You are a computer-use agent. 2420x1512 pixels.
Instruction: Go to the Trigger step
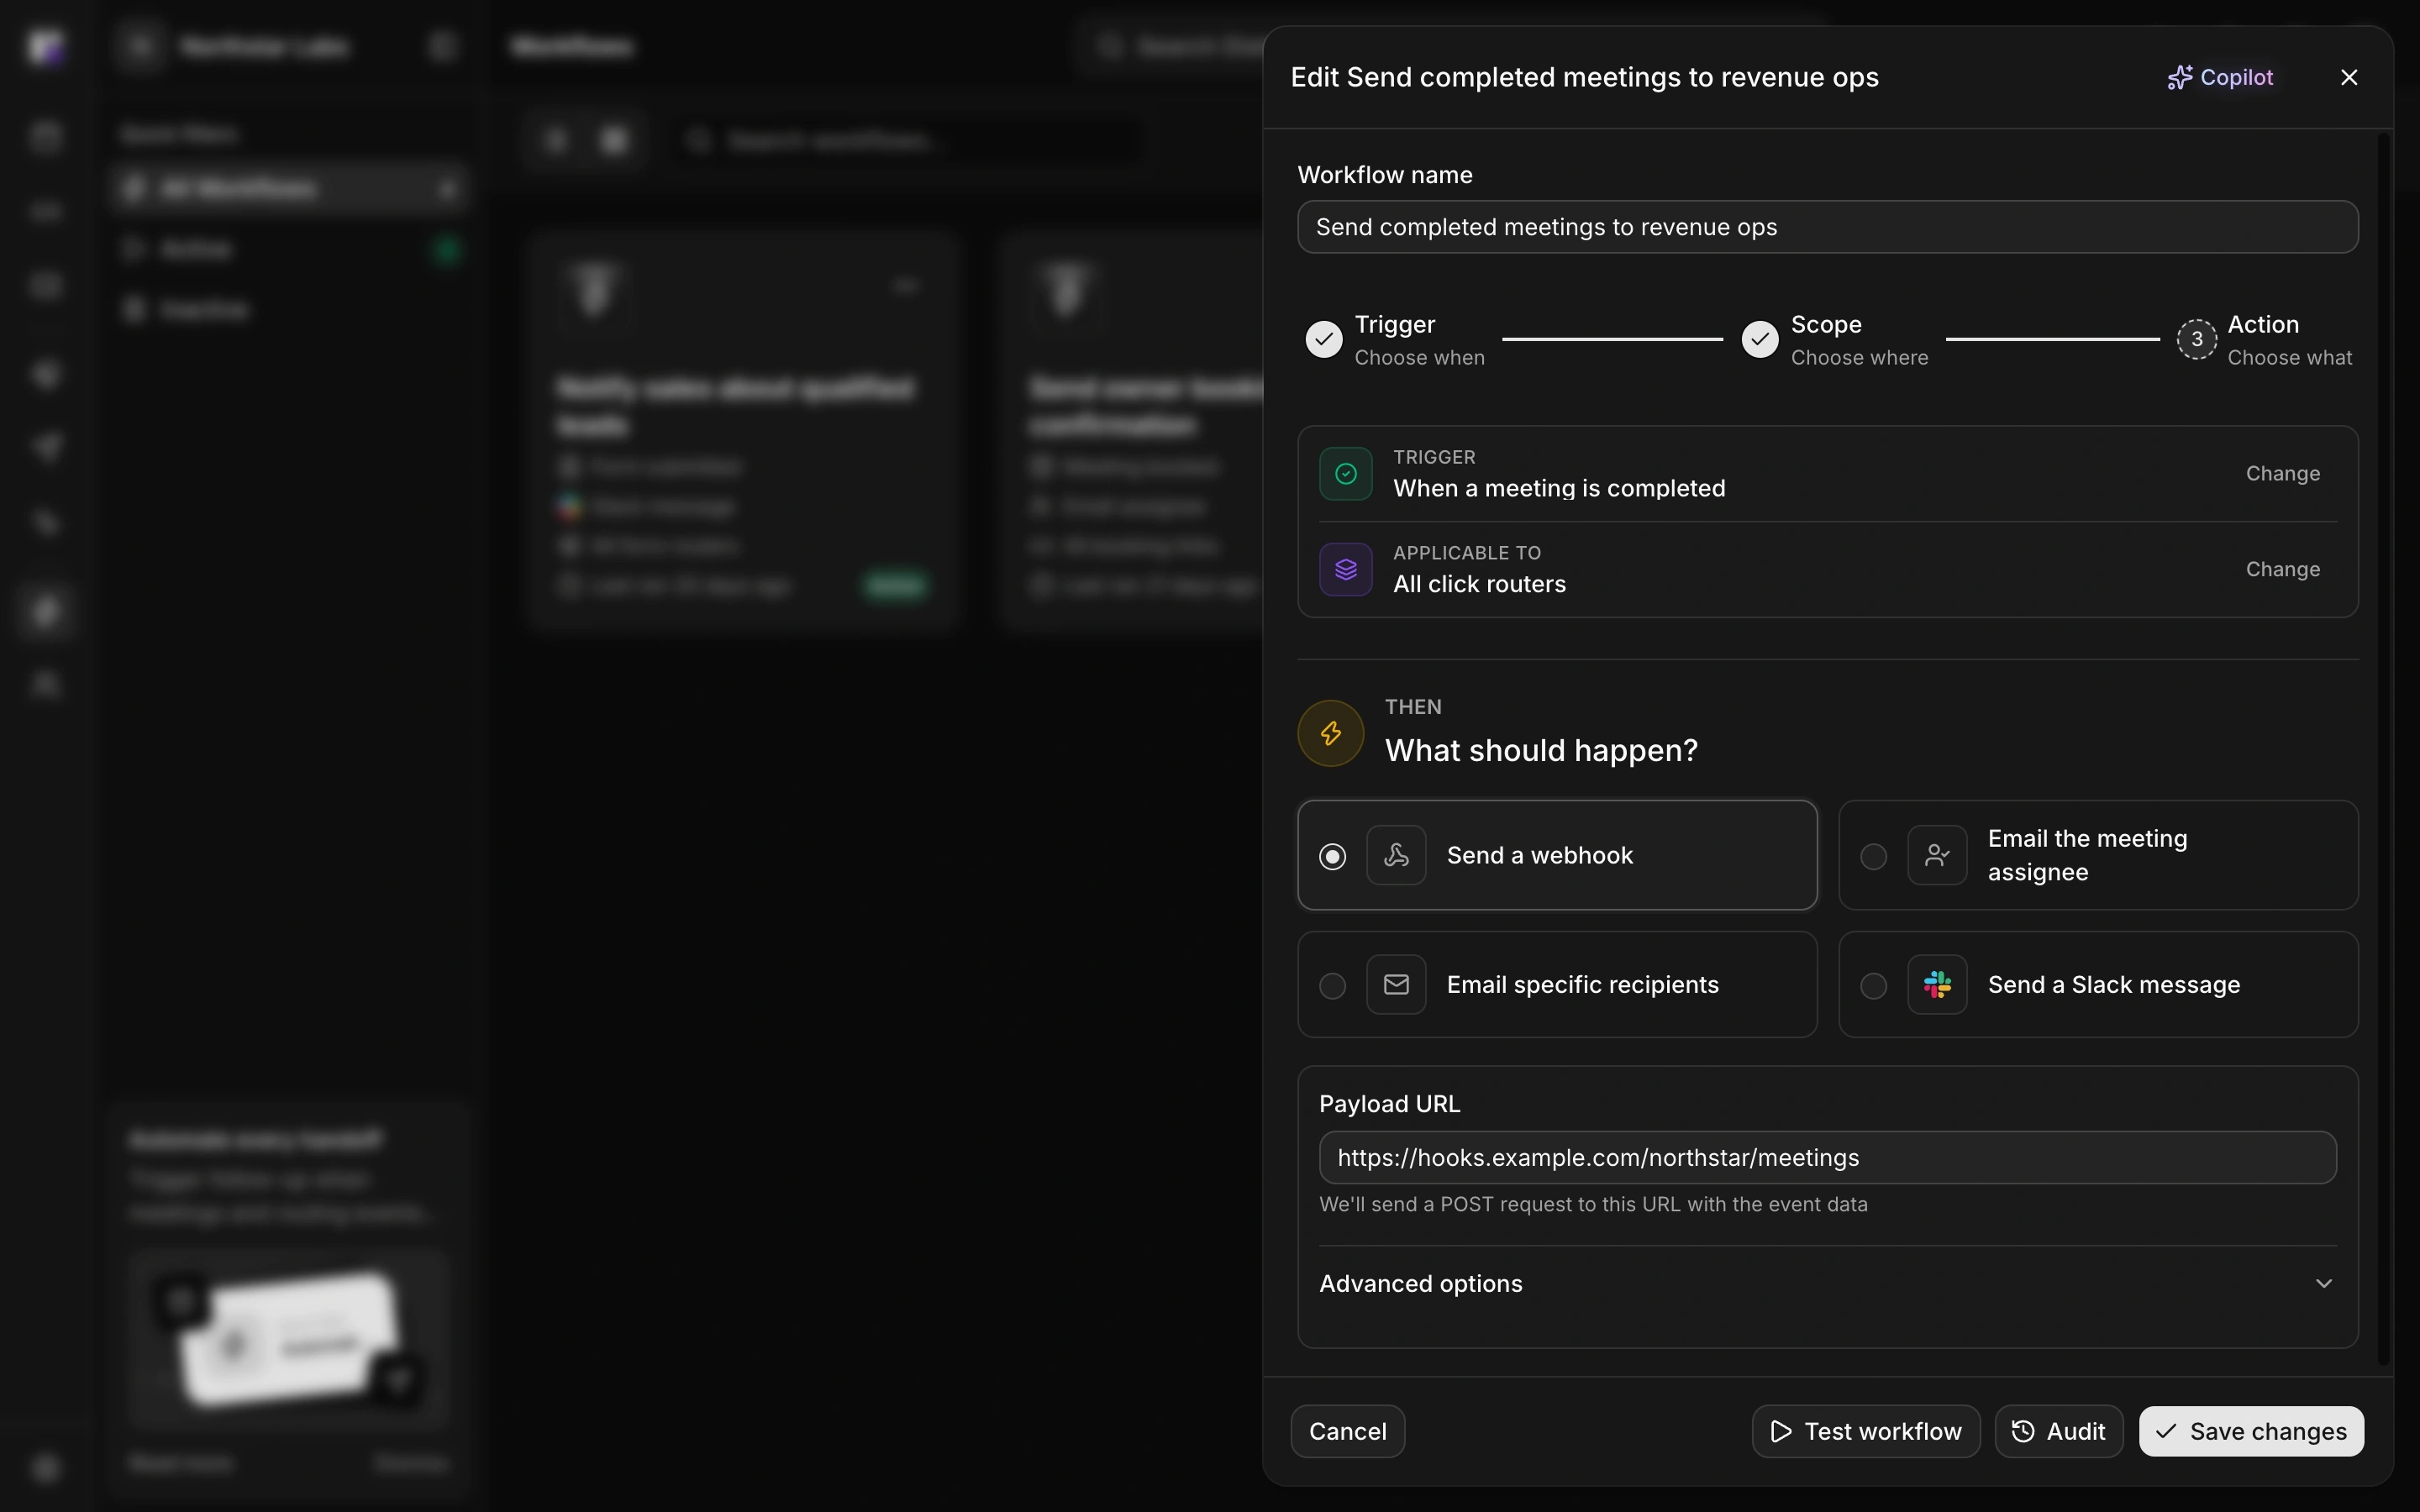click(1395, 340)
